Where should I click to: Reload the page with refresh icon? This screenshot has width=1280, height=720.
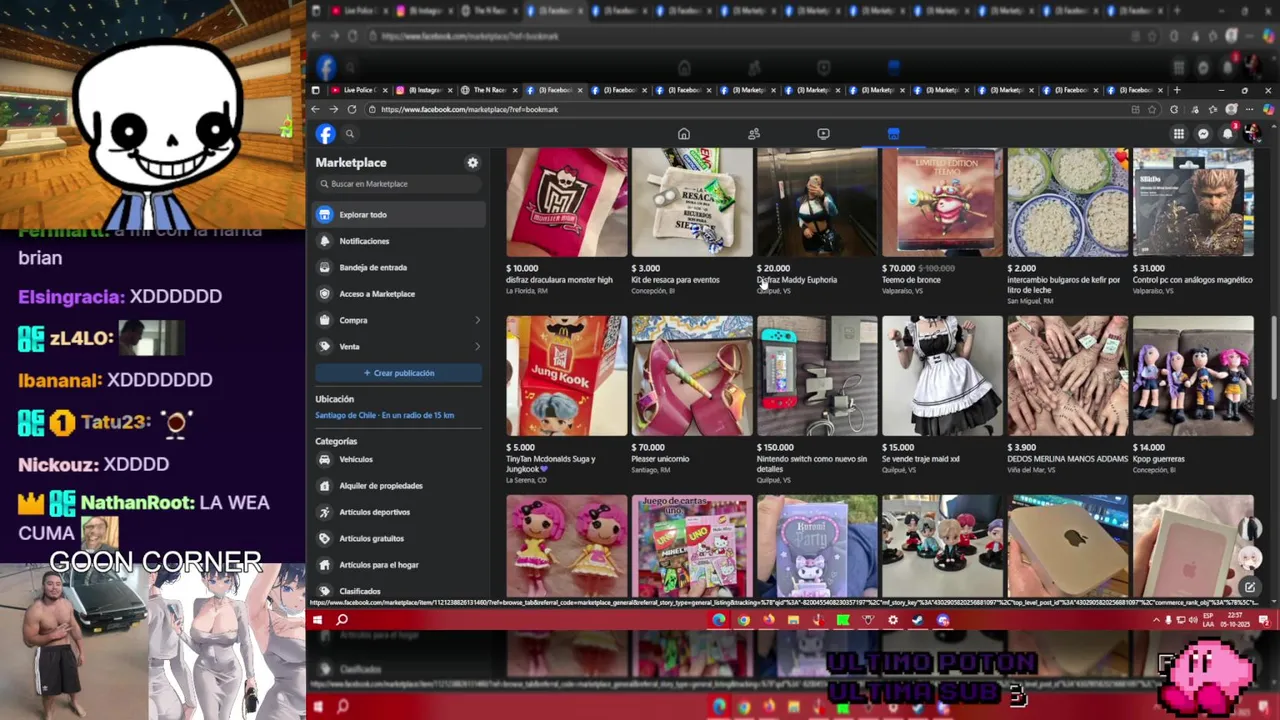click(352, 109)
